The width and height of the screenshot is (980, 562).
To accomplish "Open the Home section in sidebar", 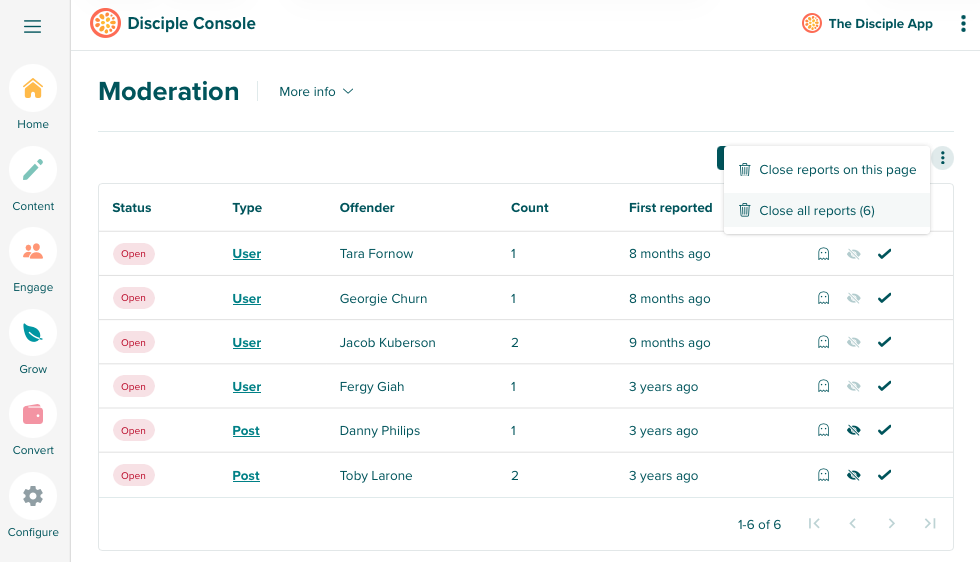I will [33, 89].
